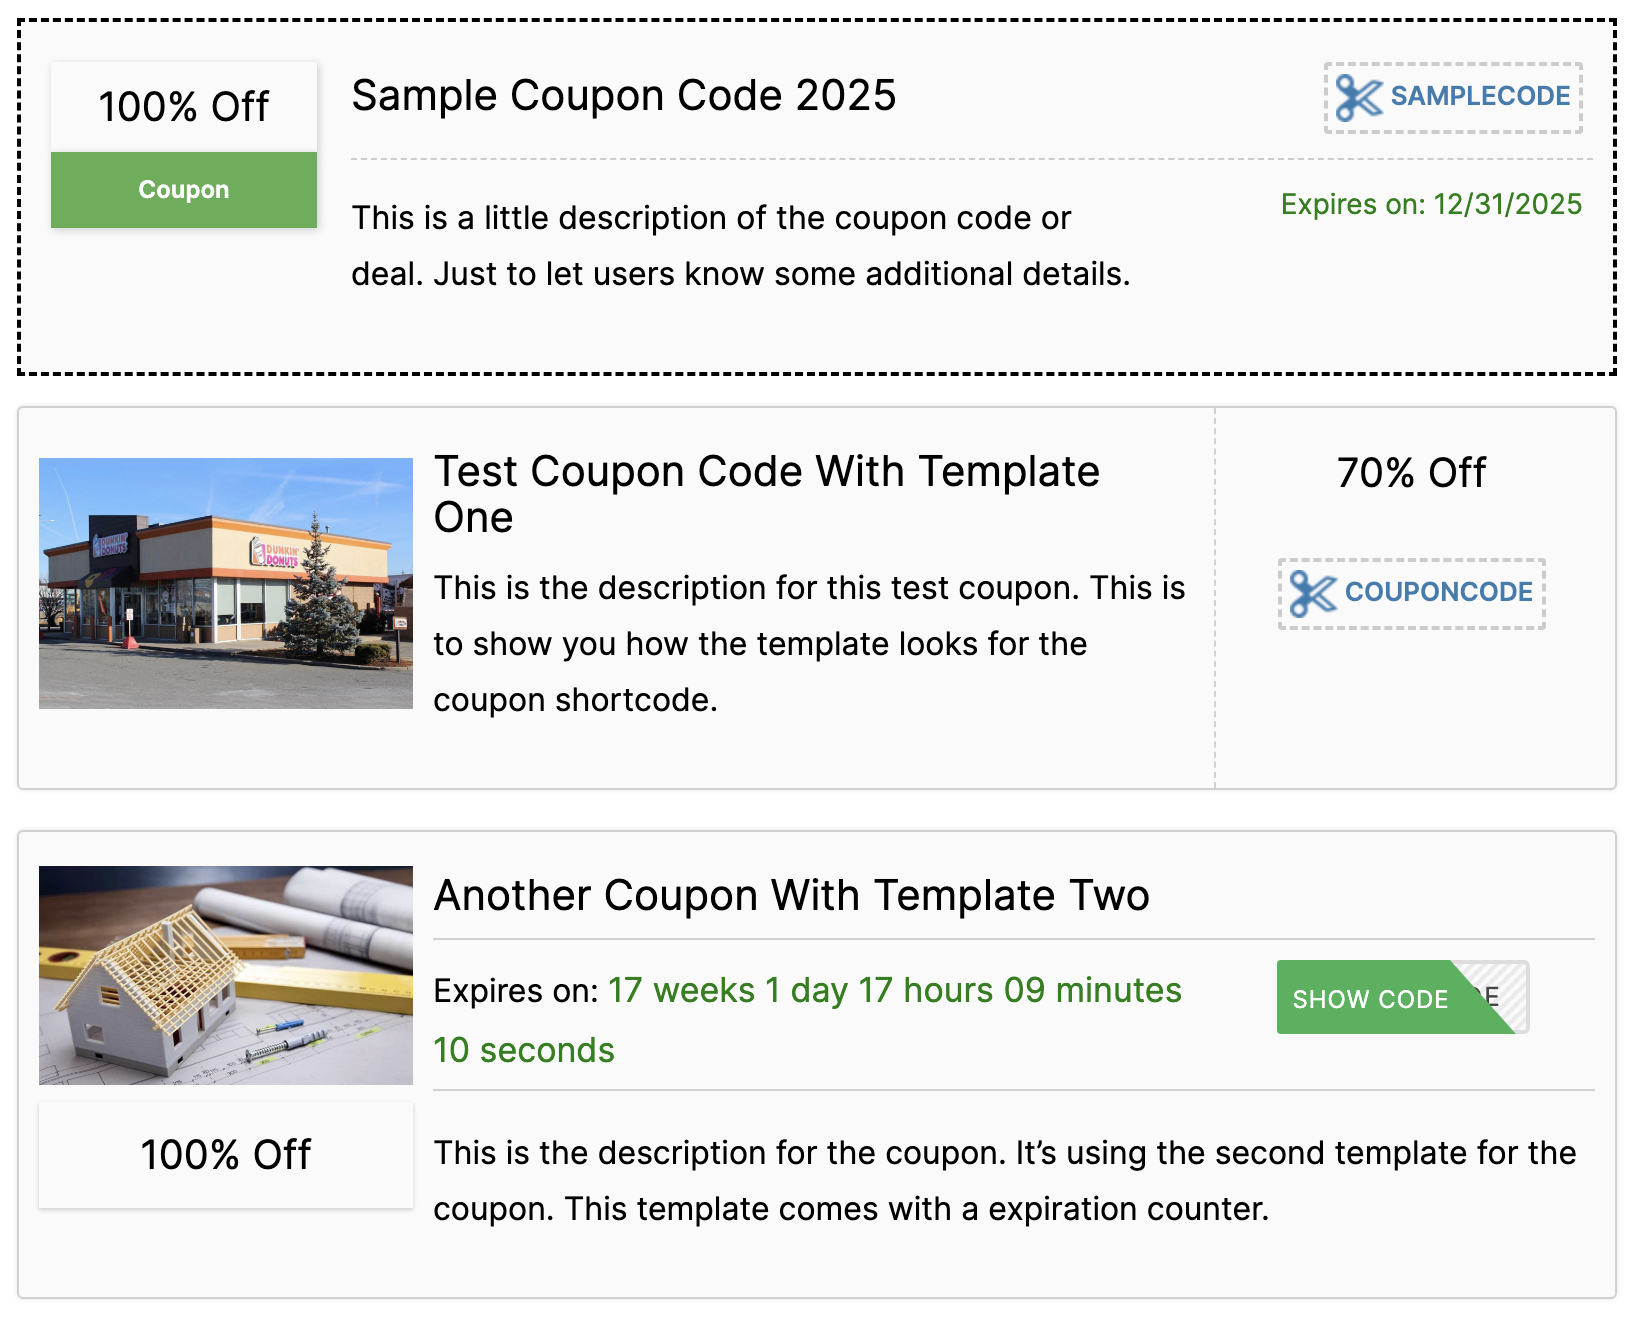Copy the SAMPLECODE coupon code text
Image resolution: width=1636 pixels, height=1318 pixels.
(x=1479, y=97)
